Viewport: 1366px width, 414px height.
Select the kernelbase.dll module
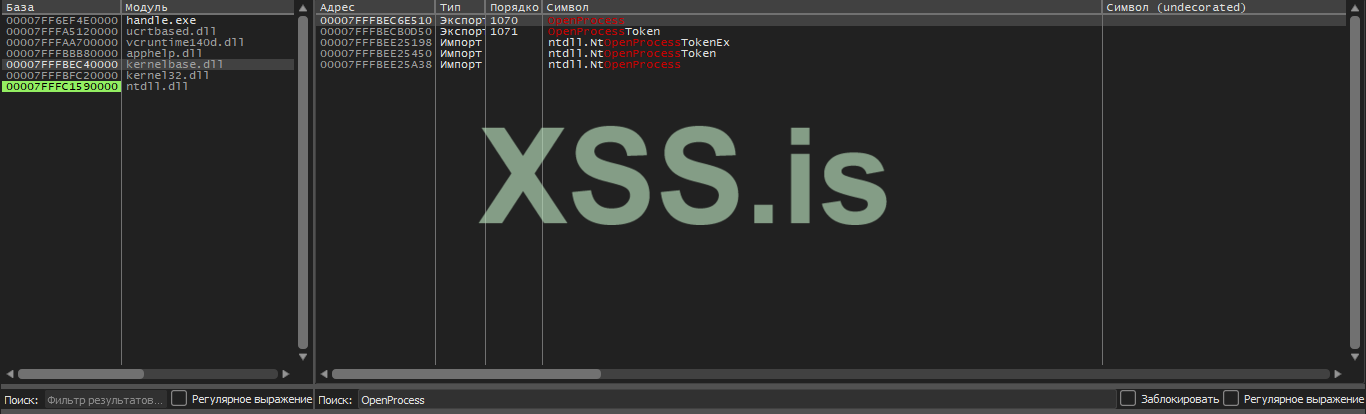(x=175, y=64)
